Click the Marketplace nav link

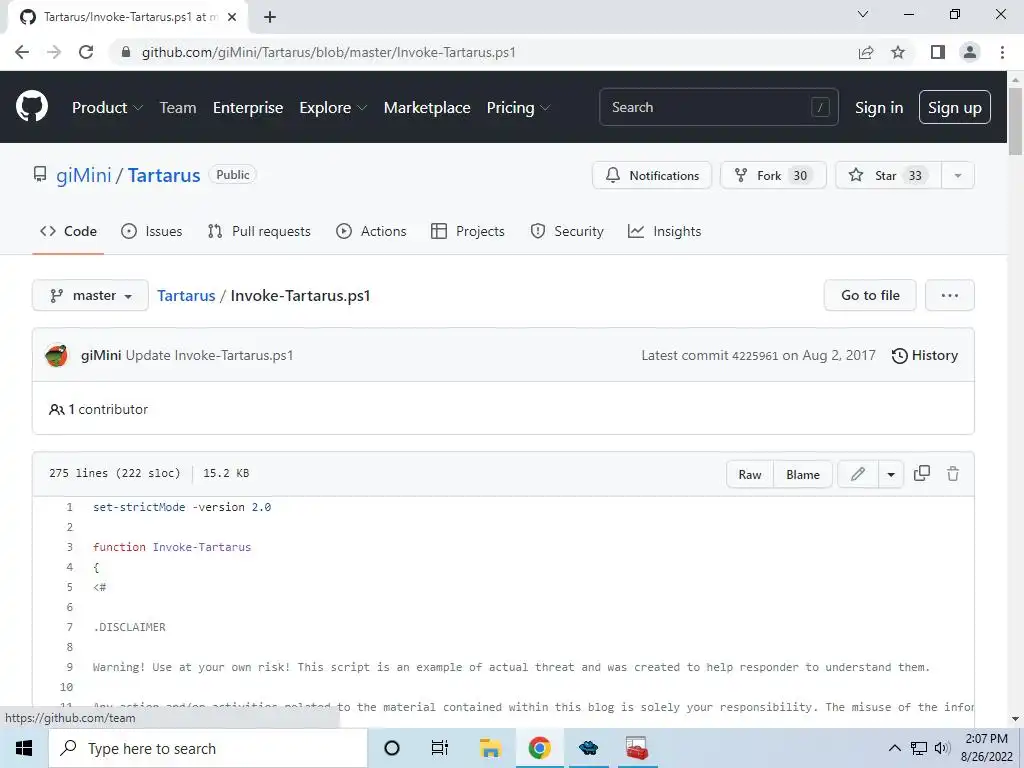(427, 107)
